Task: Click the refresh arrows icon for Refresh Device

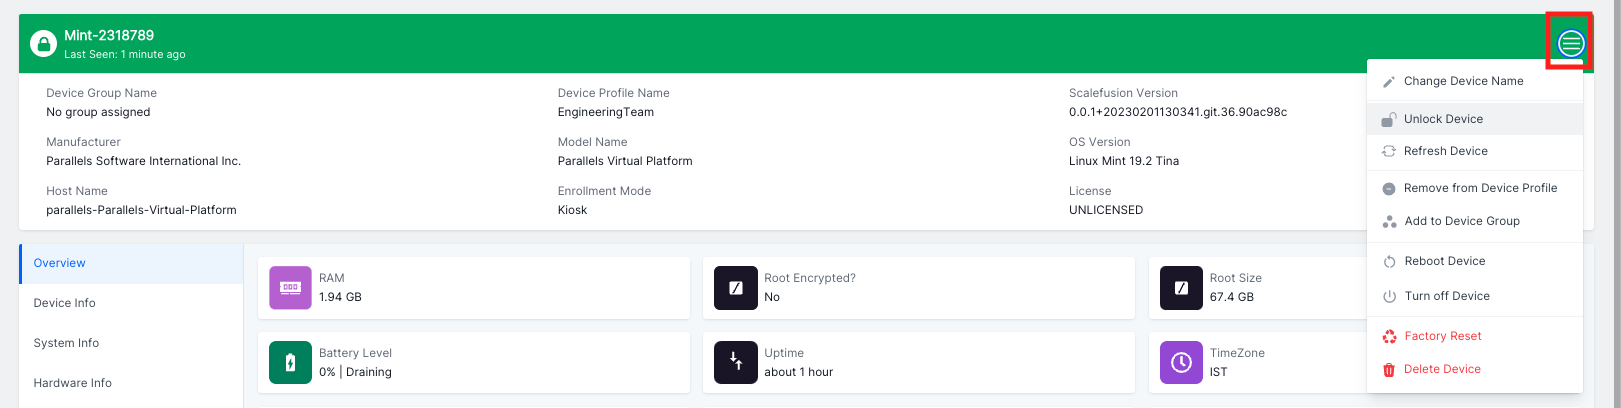Action: click(1389, 151)
